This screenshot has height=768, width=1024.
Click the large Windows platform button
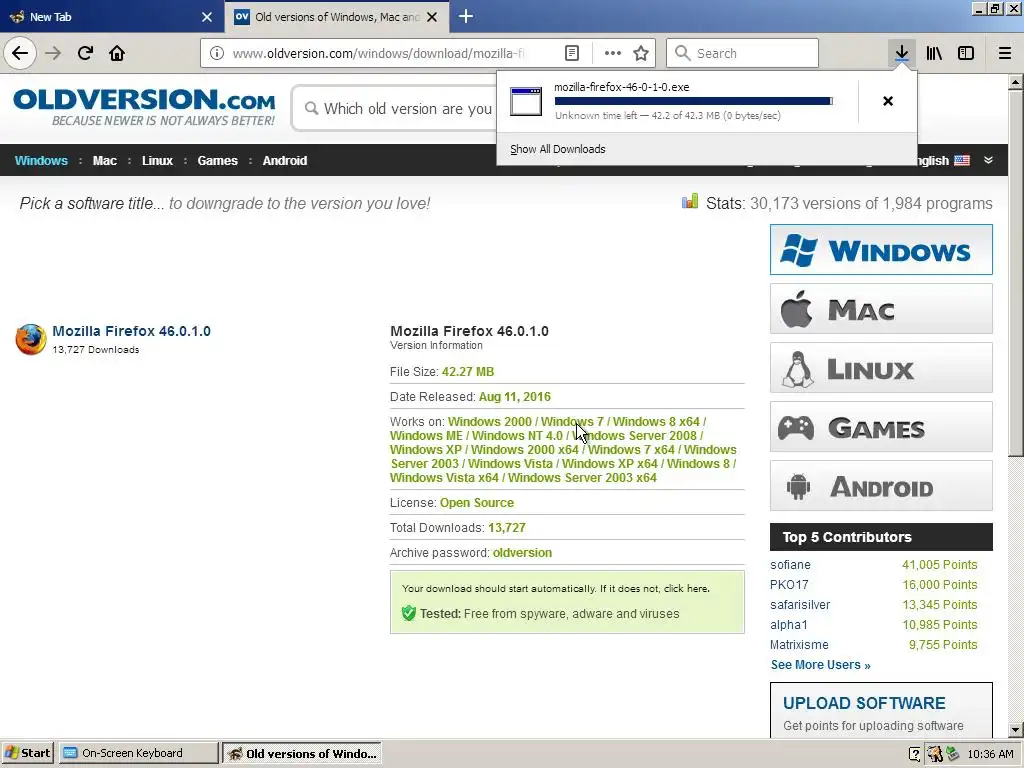point(881,249)
